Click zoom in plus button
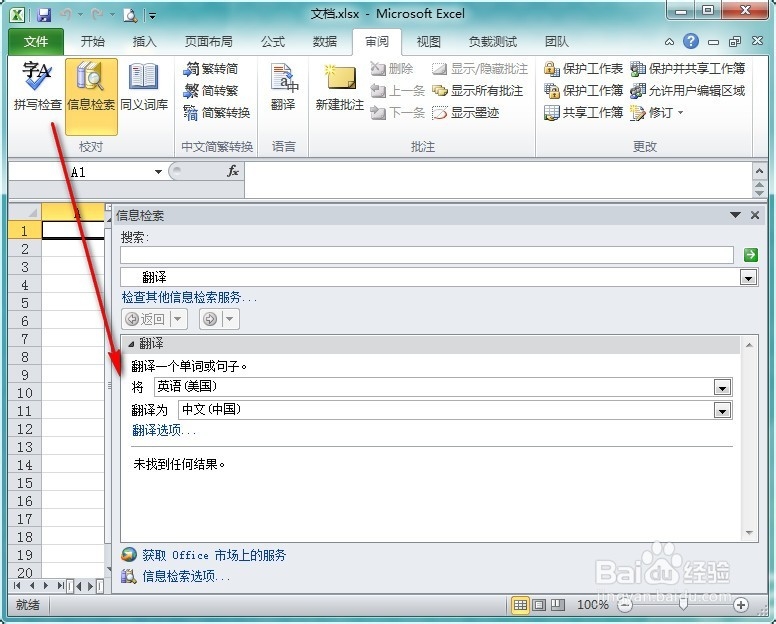The height and width of the screenshot is (624, 776). coord(741,605)
